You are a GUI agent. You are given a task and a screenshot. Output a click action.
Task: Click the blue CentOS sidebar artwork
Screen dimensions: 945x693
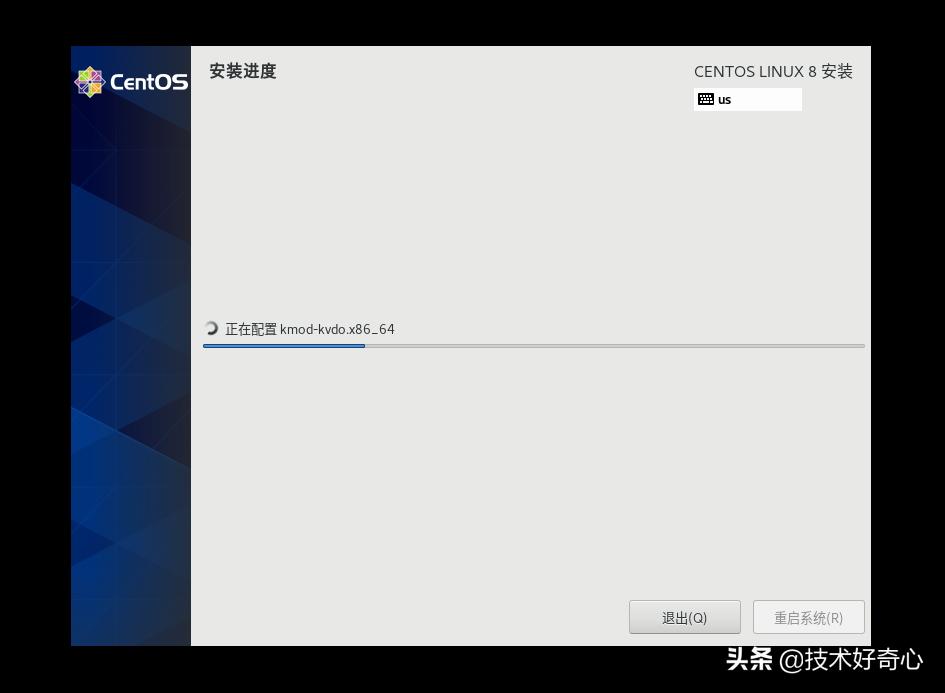pyautogui.click(x=130, y=400)
